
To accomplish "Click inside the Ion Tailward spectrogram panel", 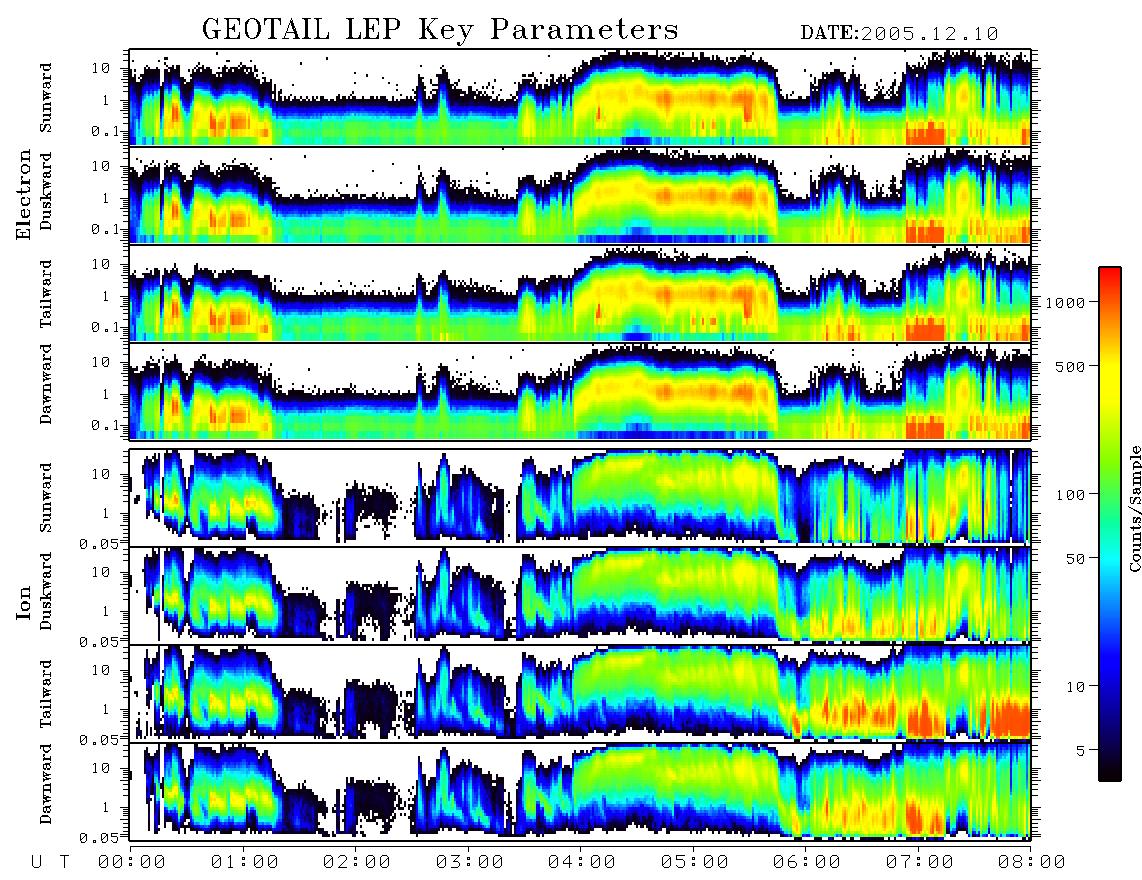I will tap(580, 693).
